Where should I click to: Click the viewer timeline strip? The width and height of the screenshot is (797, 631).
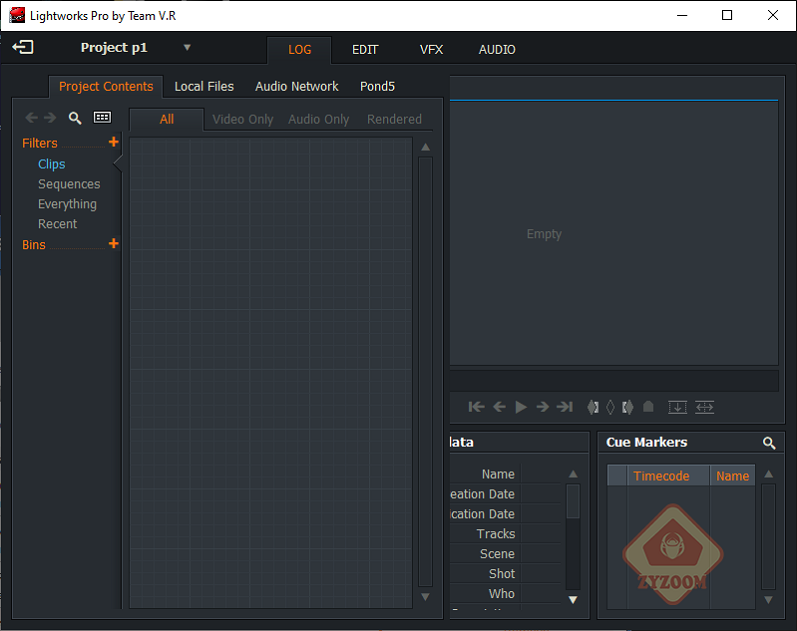[x=614, y=381]
